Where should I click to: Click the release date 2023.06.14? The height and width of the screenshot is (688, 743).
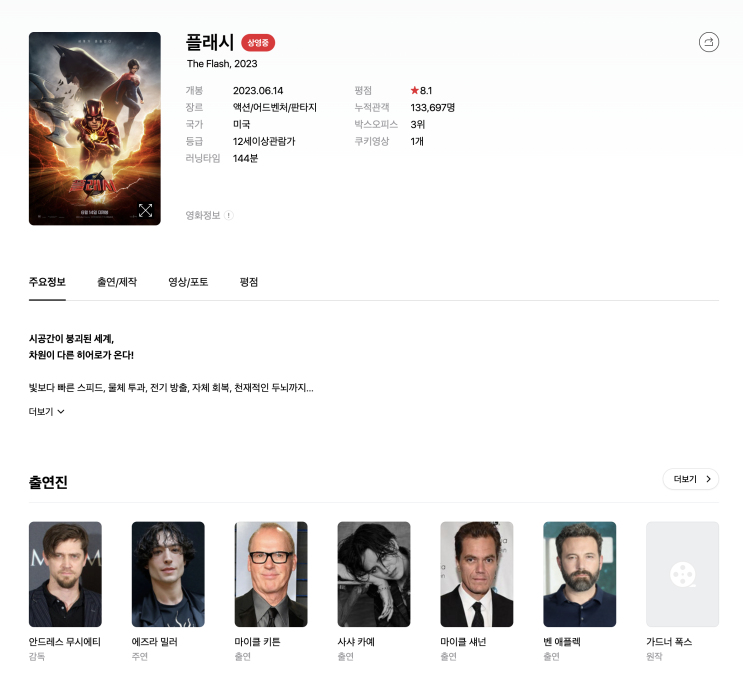coord(258,91)
